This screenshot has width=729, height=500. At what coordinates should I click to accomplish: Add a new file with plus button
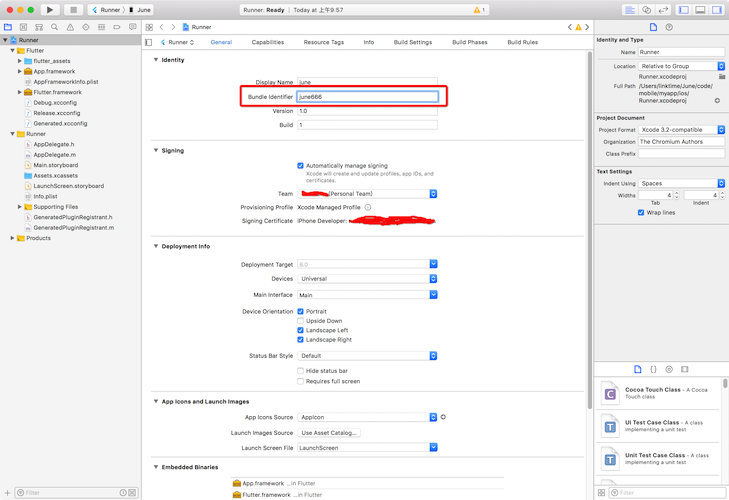[7, 493]
